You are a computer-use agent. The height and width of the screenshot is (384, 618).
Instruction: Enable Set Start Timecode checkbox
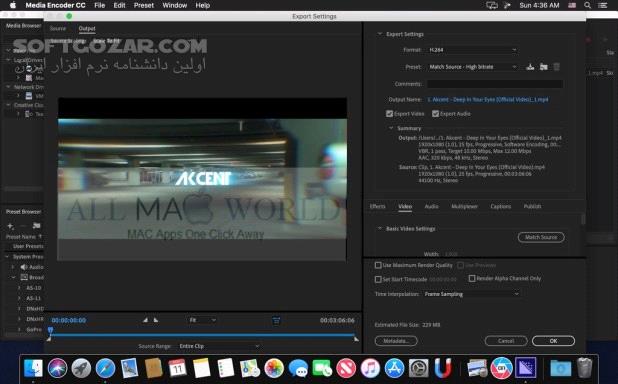click(378, 279)
